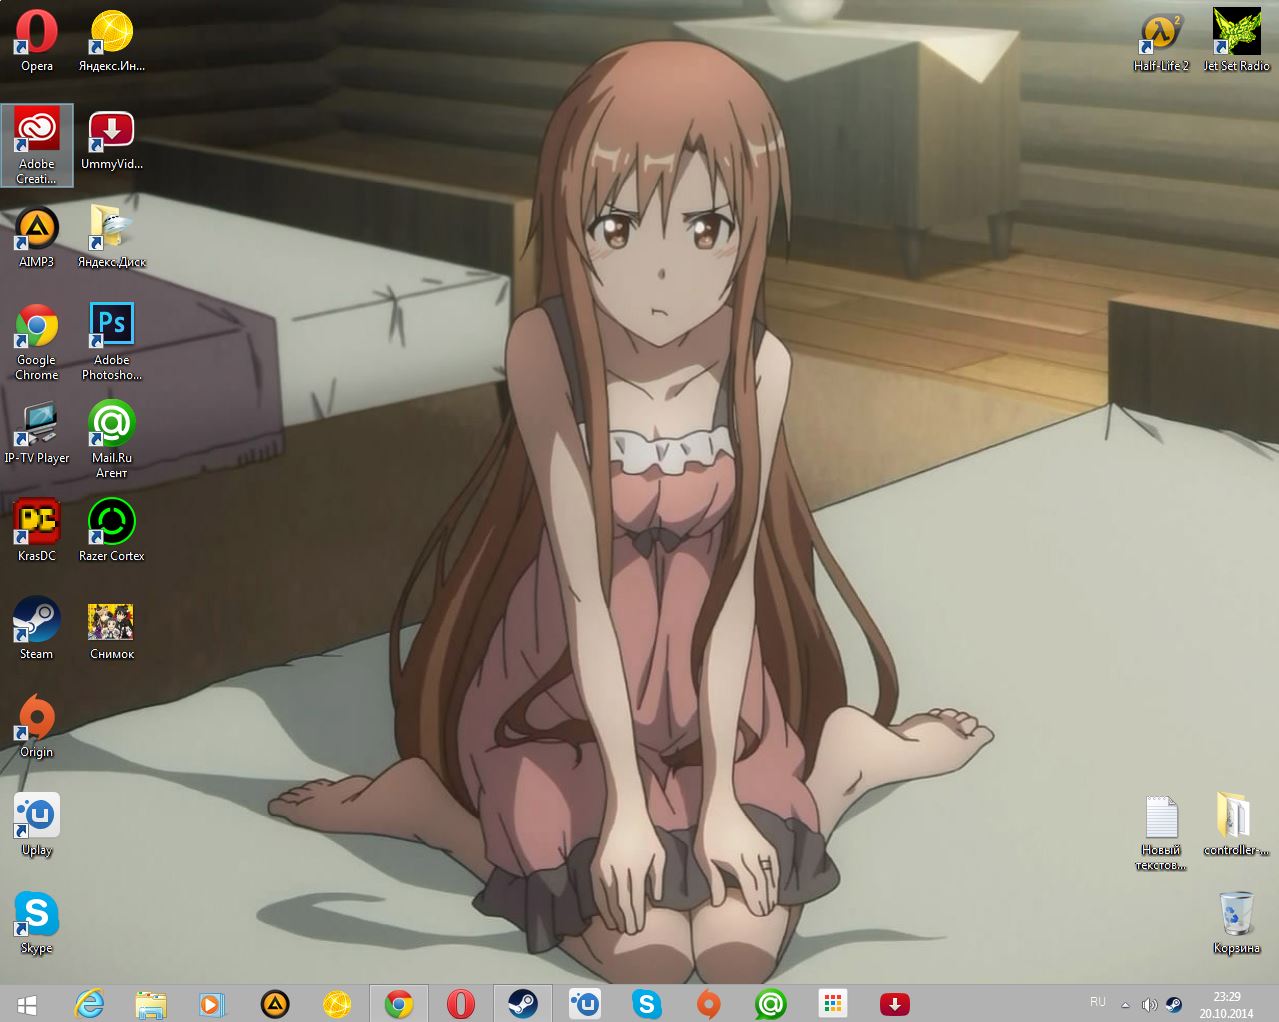Switch to Steam in the taskbar
This screenshot has width=1279, height=1022.
(x=523, y=1003)
